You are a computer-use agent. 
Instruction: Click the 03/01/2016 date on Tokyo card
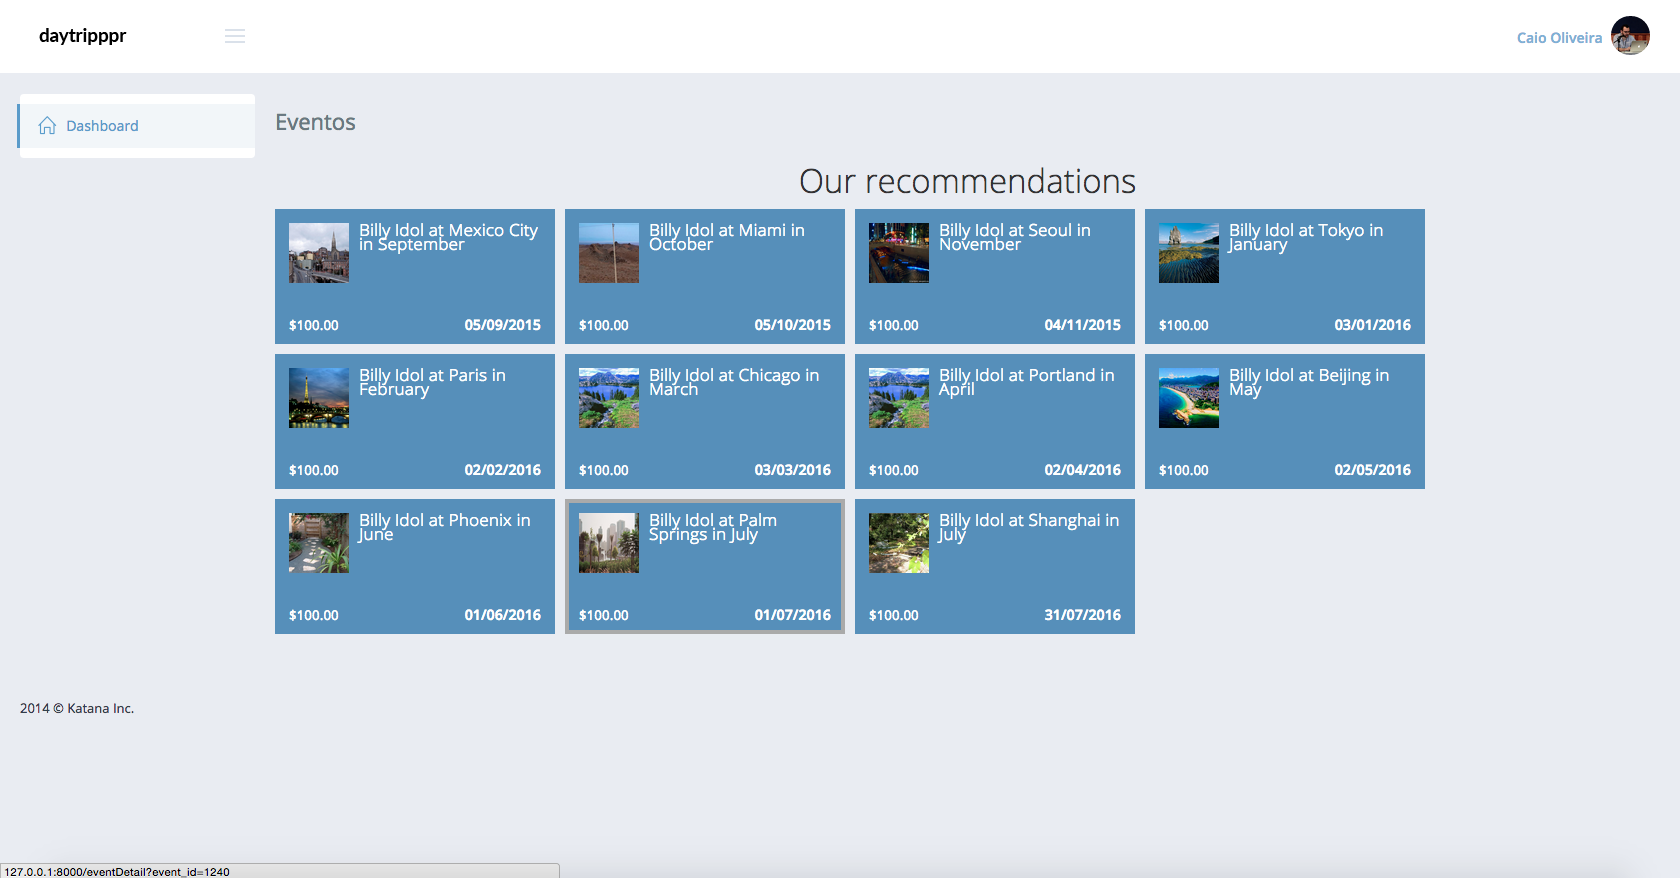(1372, 325)
